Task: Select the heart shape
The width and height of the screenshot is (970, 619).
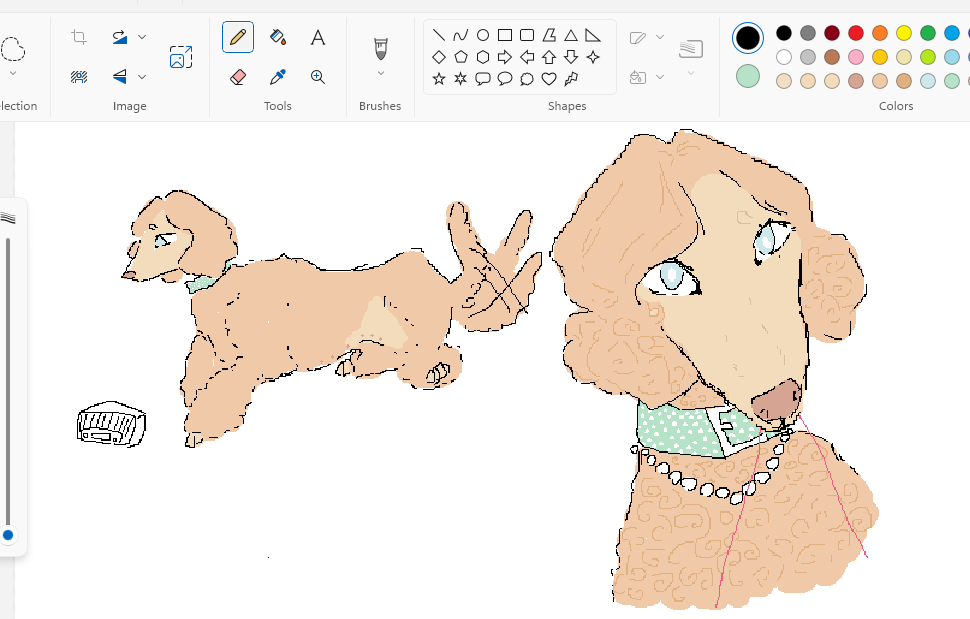Action: pos(549,78)
